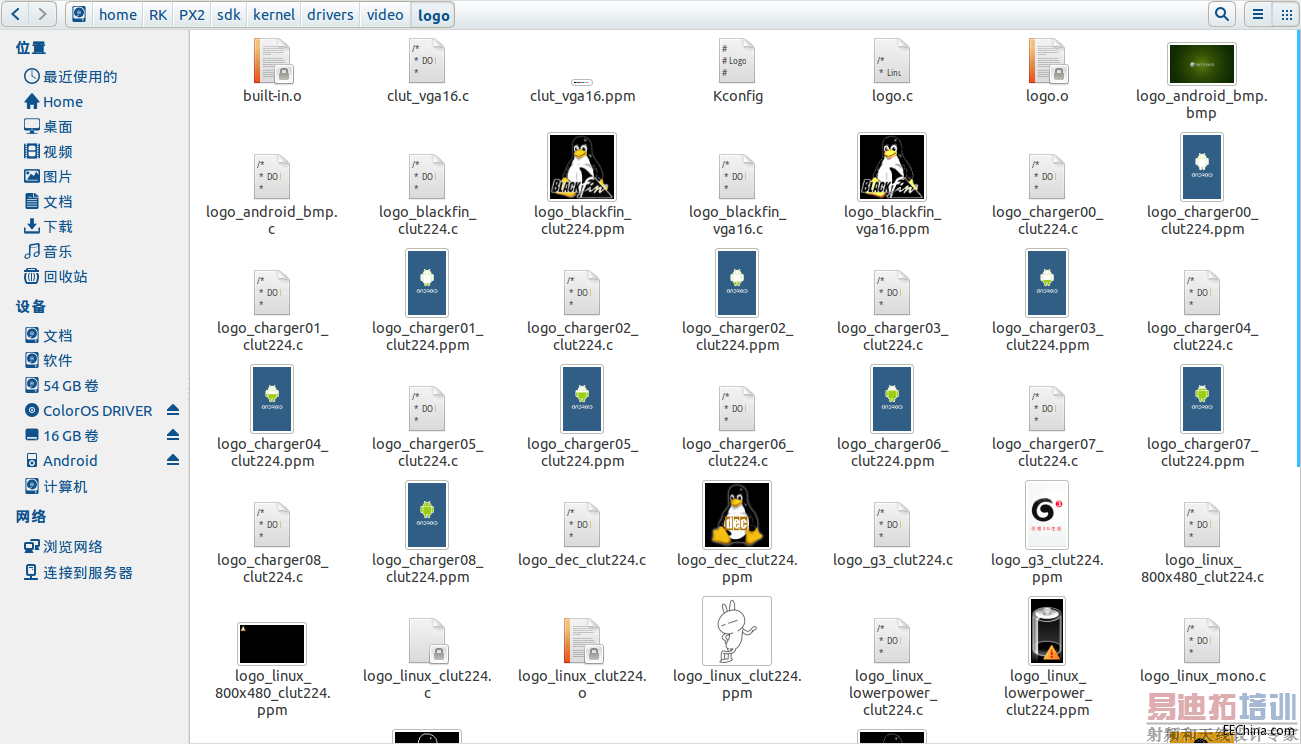Click the disk root icon in path bar
The image size is (1301, 744).
click(79, 14)
